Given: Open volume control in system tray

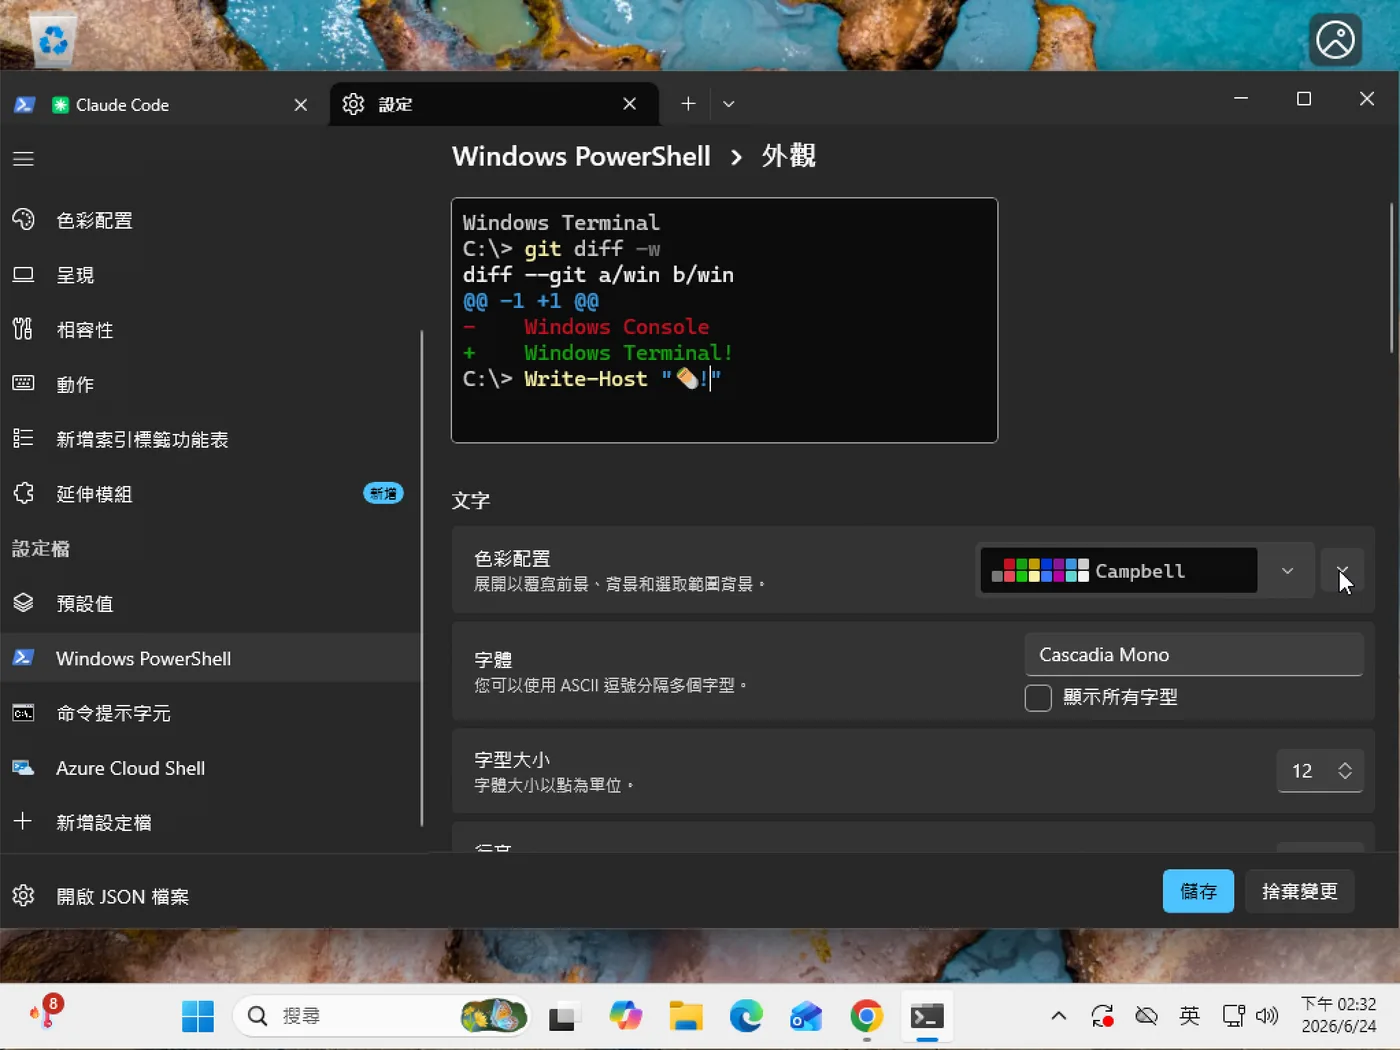Looking at the screenshot, I should (x=1267, y=1016).
